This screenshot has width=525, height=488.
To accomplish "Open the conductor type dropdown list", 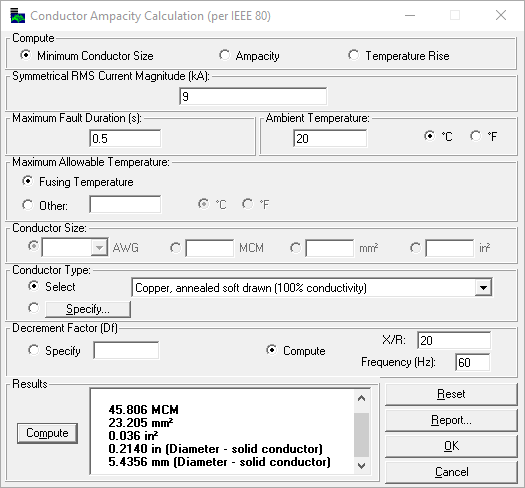I will 483,288.
